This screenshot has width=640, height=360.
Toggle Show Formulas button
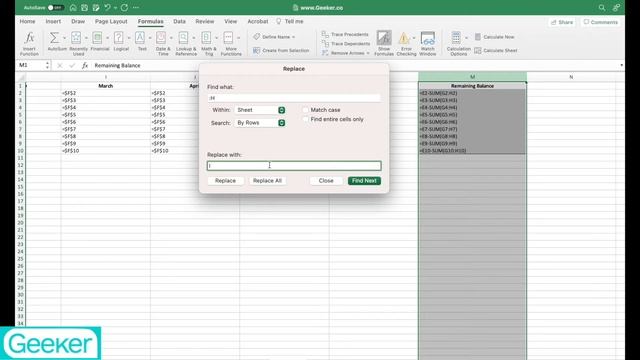coord(384,43)
